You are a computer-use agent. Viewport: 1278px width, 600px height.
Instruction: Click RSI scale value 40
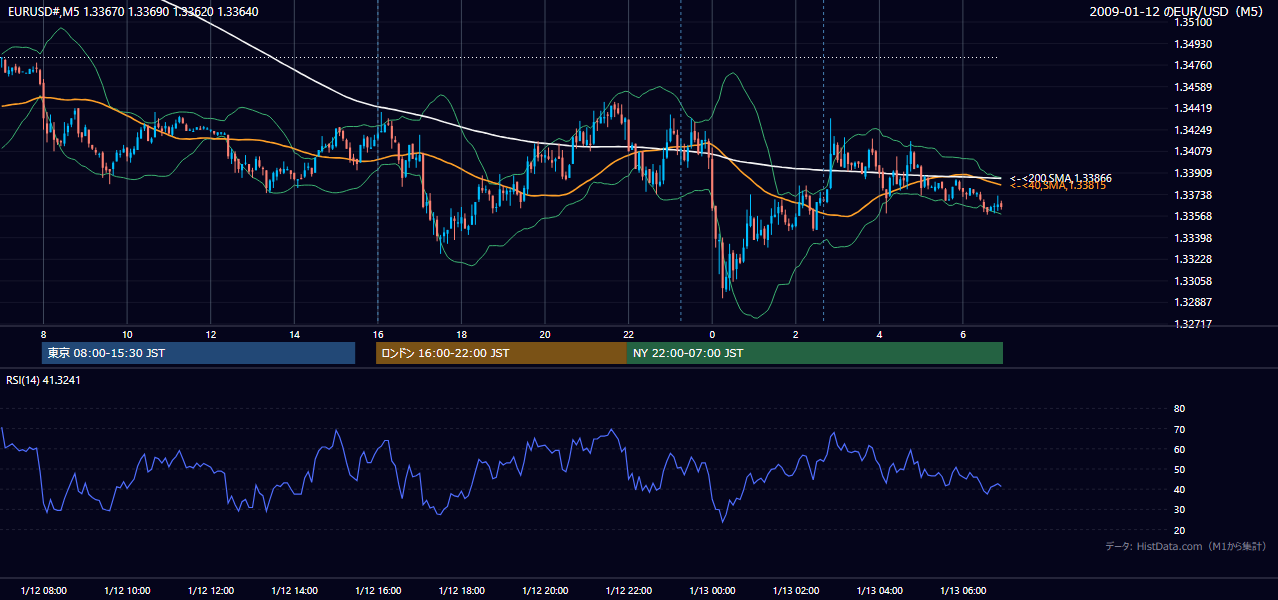coord(1179,490)
